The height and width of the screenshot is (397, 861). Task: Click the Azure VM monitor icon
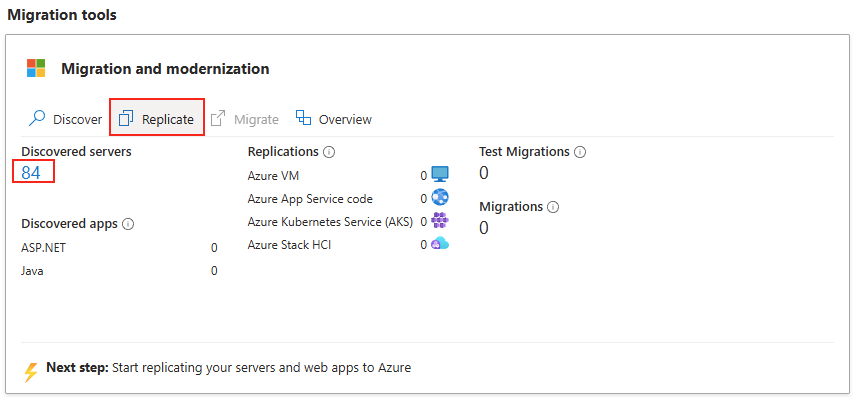[440, 175]
